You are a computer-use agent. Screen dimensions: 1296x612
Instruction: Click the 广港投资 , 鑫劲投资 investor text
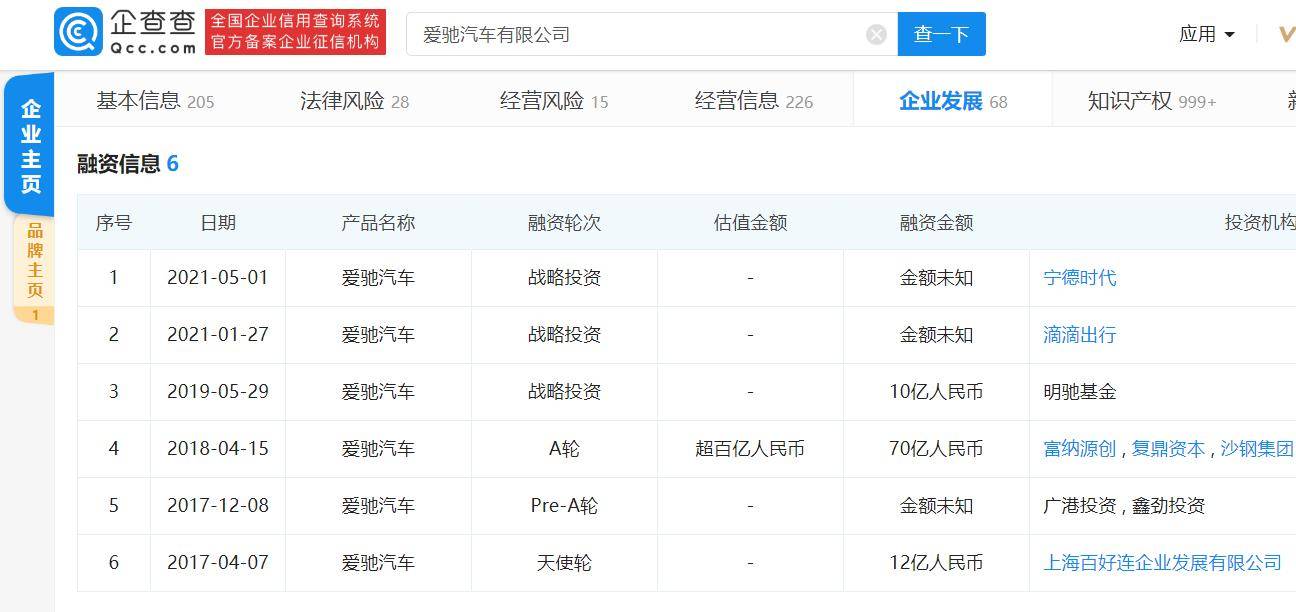(x=1124, y=506)
